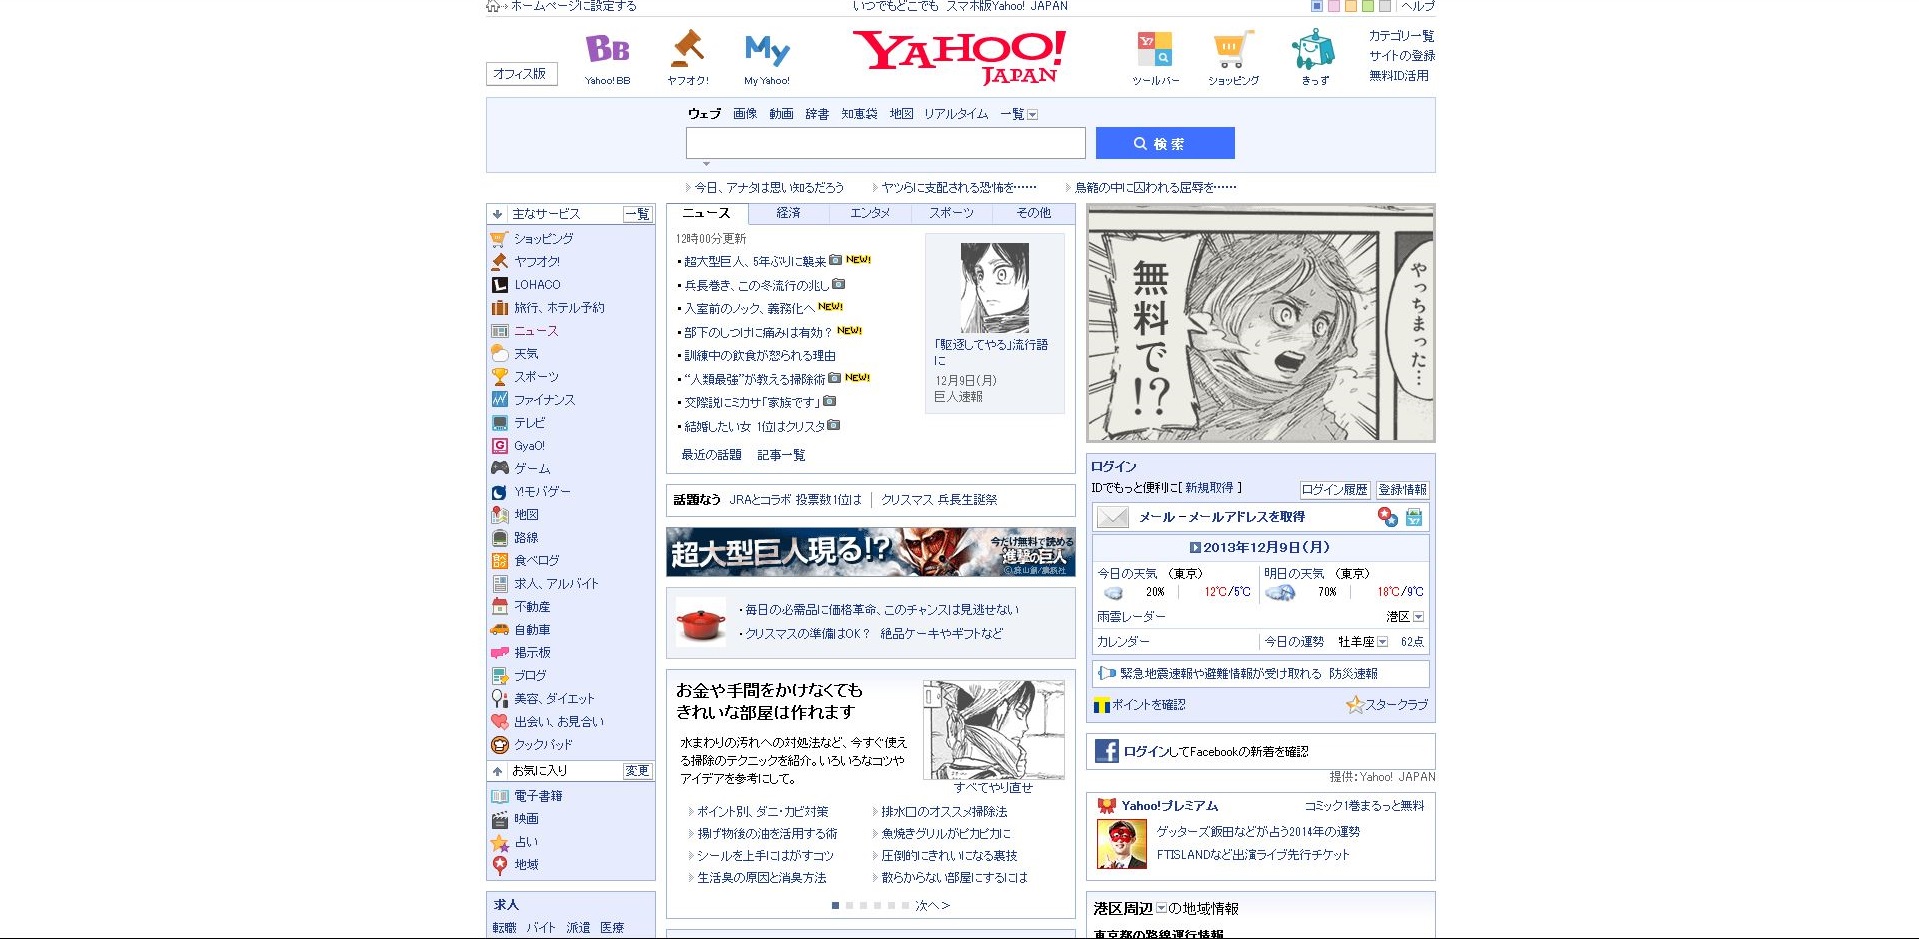Screen dimensions: 1919x939
Task: Expand the 一覧 search category dropdown
Action: pyautogui.click(x=1033, y=115)
